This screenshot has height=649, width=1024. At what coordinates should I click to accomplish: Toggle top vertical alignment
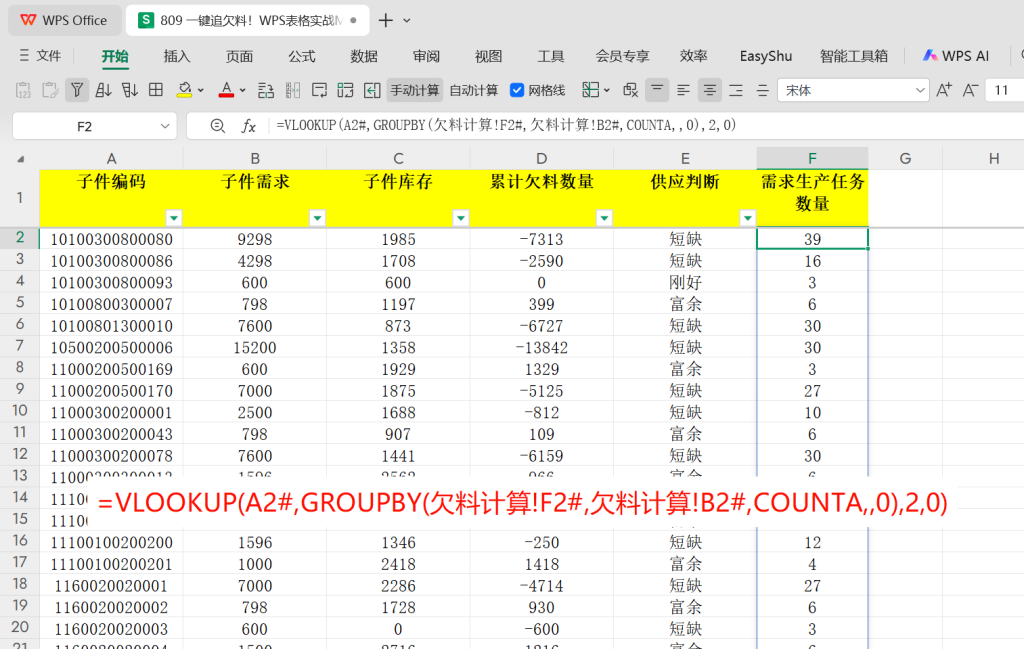(657, 90)
